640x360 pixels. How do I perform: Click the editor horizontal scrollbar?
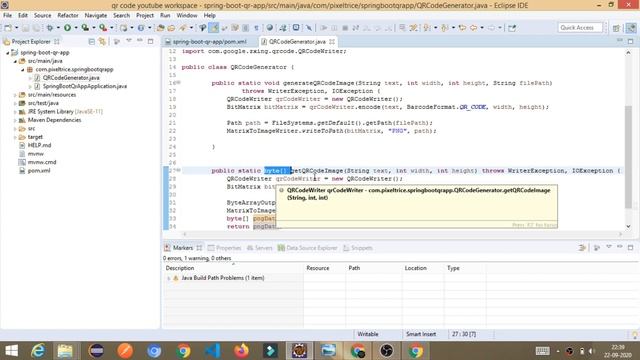click(402, 234)
